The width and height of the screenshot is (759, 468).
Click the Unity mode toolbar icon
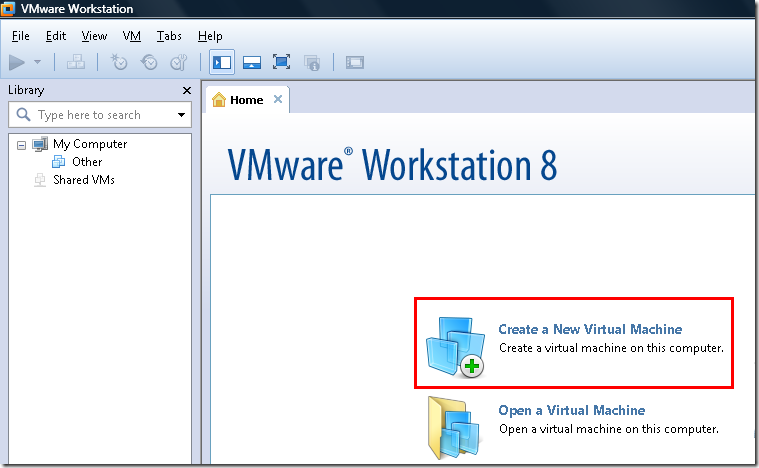click(312, 62)
